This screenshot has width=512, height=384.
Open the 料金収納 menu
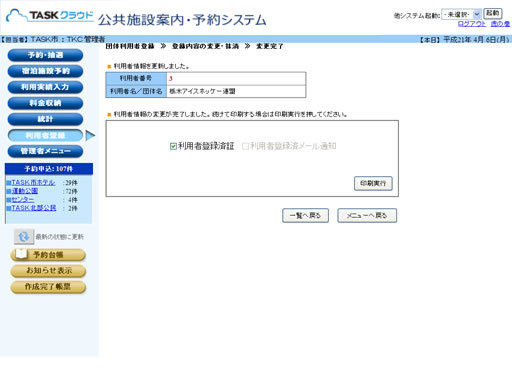45,103
